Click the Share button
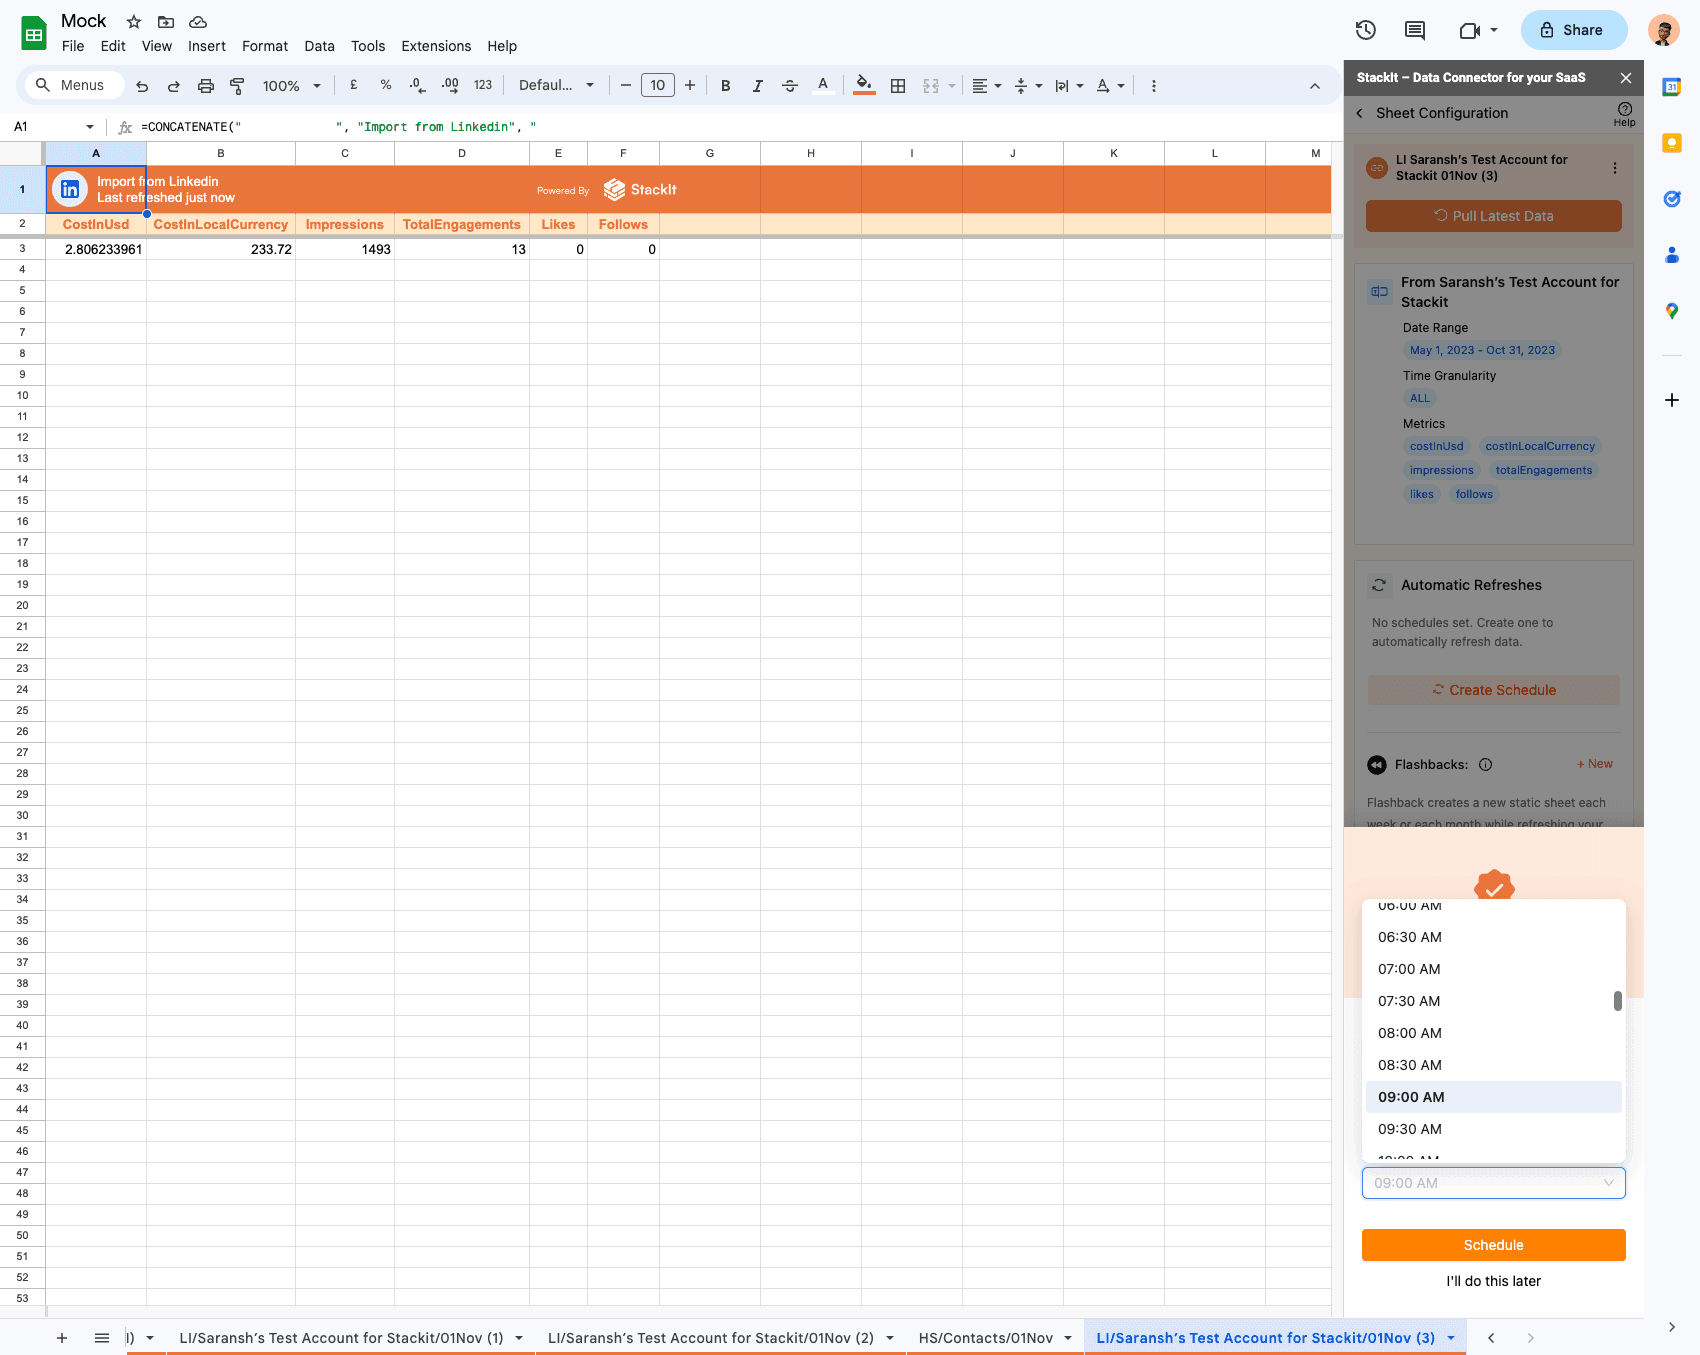This screenshot has width=1700, height=1355. coord(1574,30)
